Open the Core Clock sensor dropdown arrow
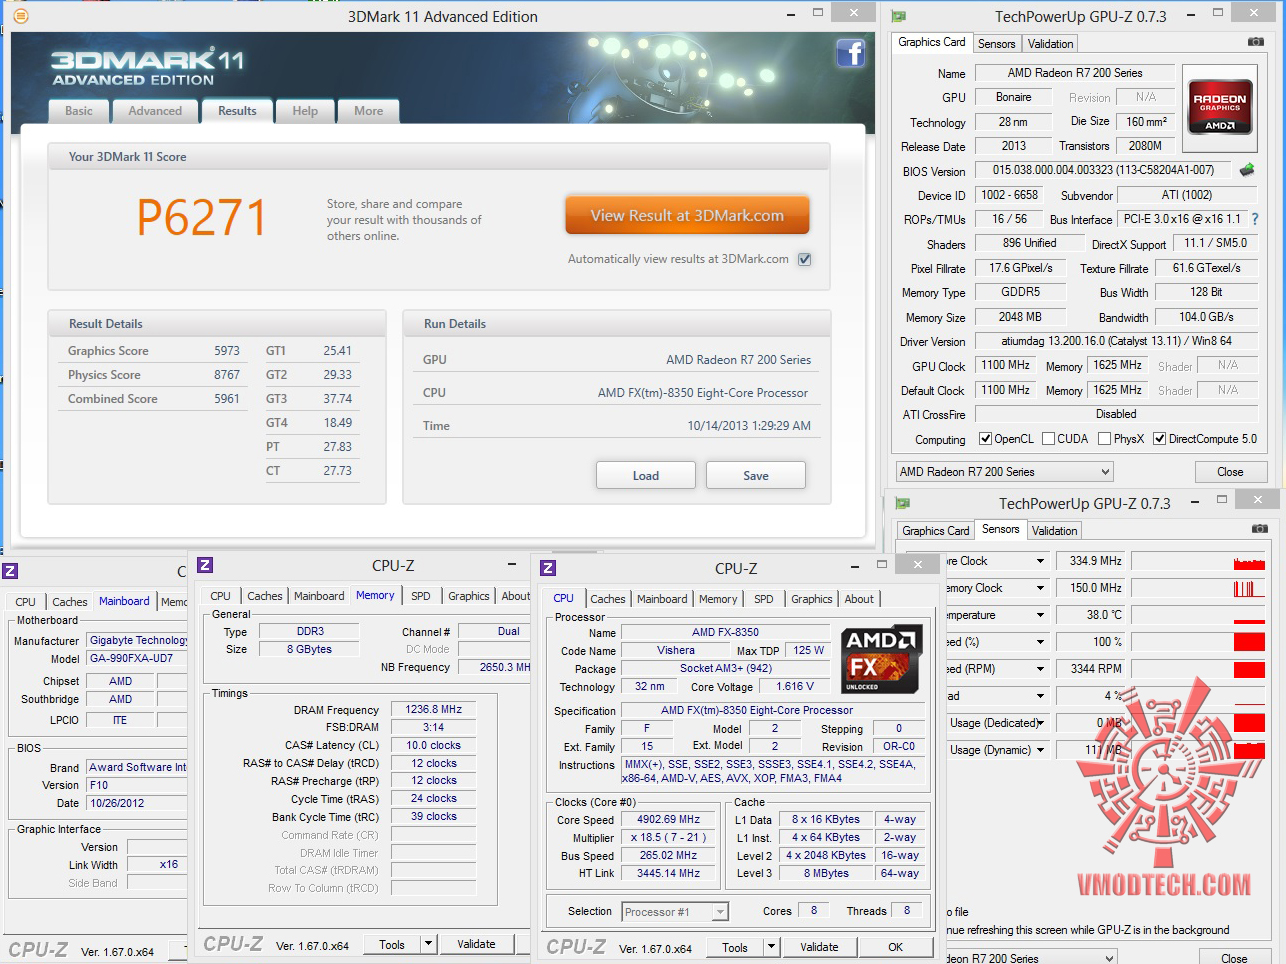The image size is (1286, 964). coord(1040,561)
